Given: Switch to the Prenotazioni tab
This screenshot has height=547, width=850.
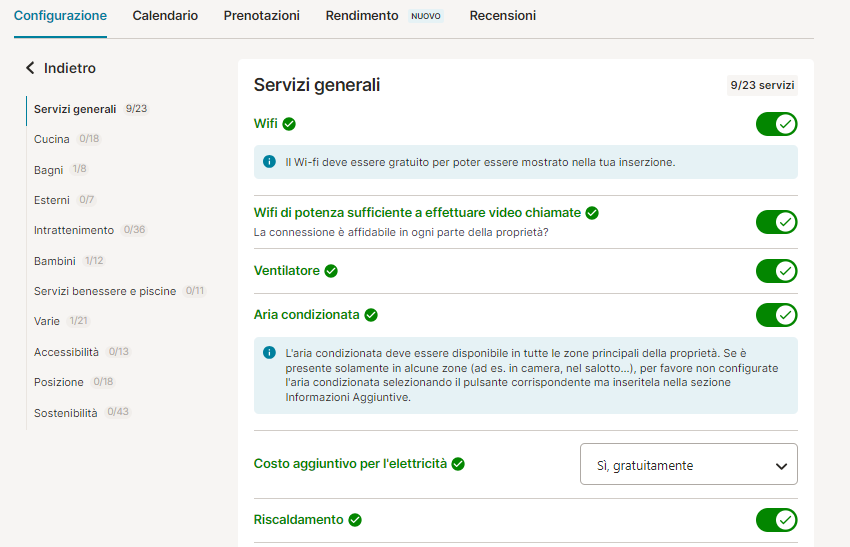Looking at the screenshot, I should point(262,16).
